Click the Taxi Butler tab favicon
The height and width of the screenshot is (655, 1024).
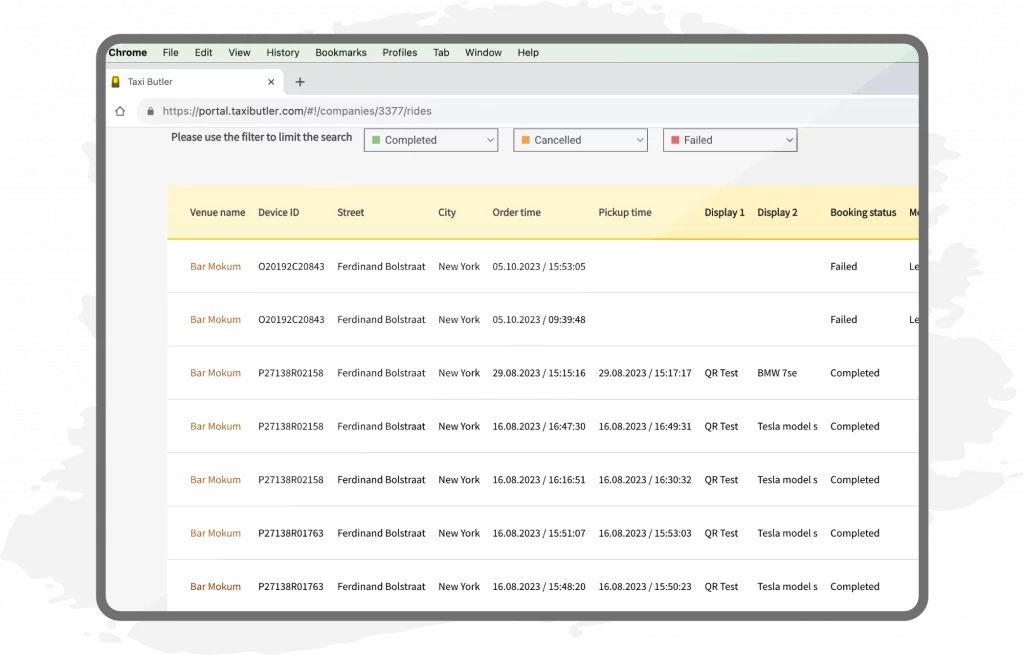pos(116,82)
